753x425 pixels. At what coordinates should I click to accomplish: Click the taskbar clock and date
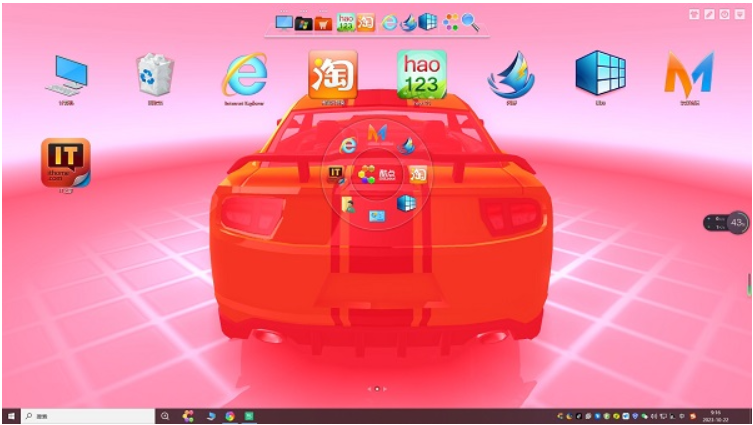tap(716, 416)
